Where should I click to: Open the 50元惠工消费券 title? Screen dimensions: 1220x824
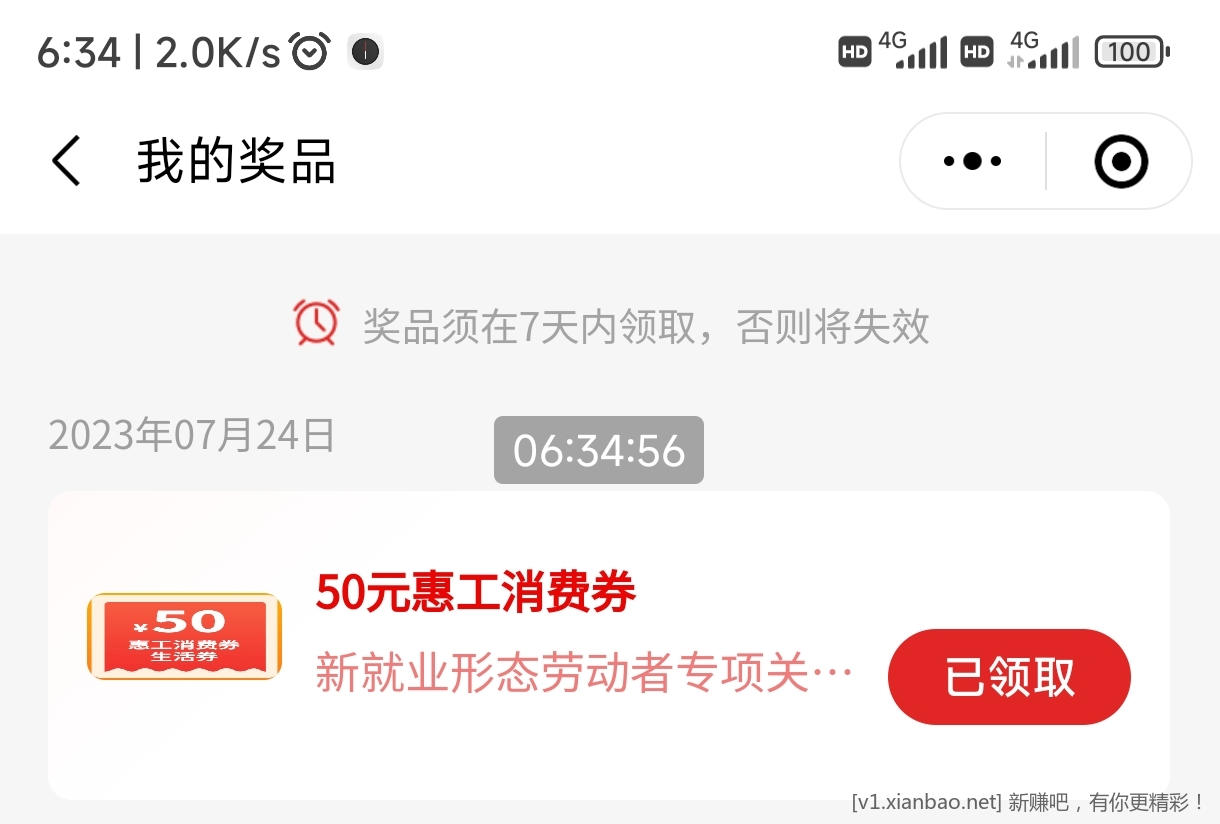tap(476, 593)
